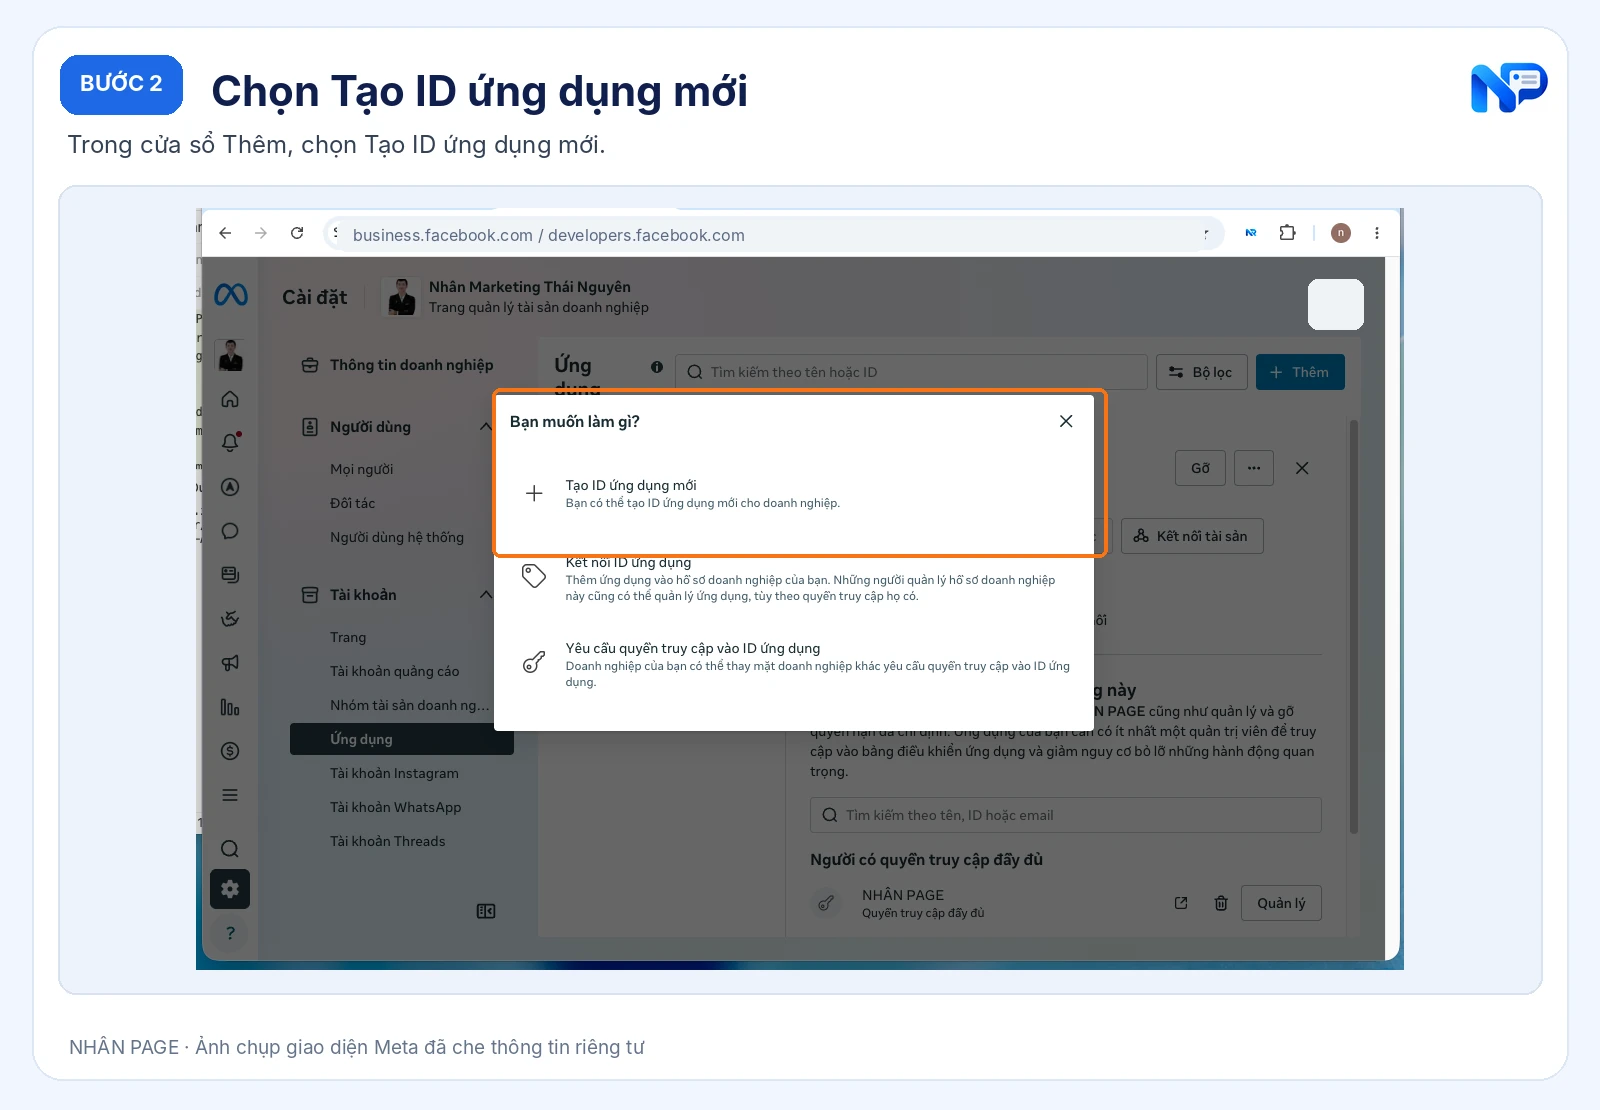Collapse the Tài khoản section
1600x1110 pixels.
pos(485,595)
